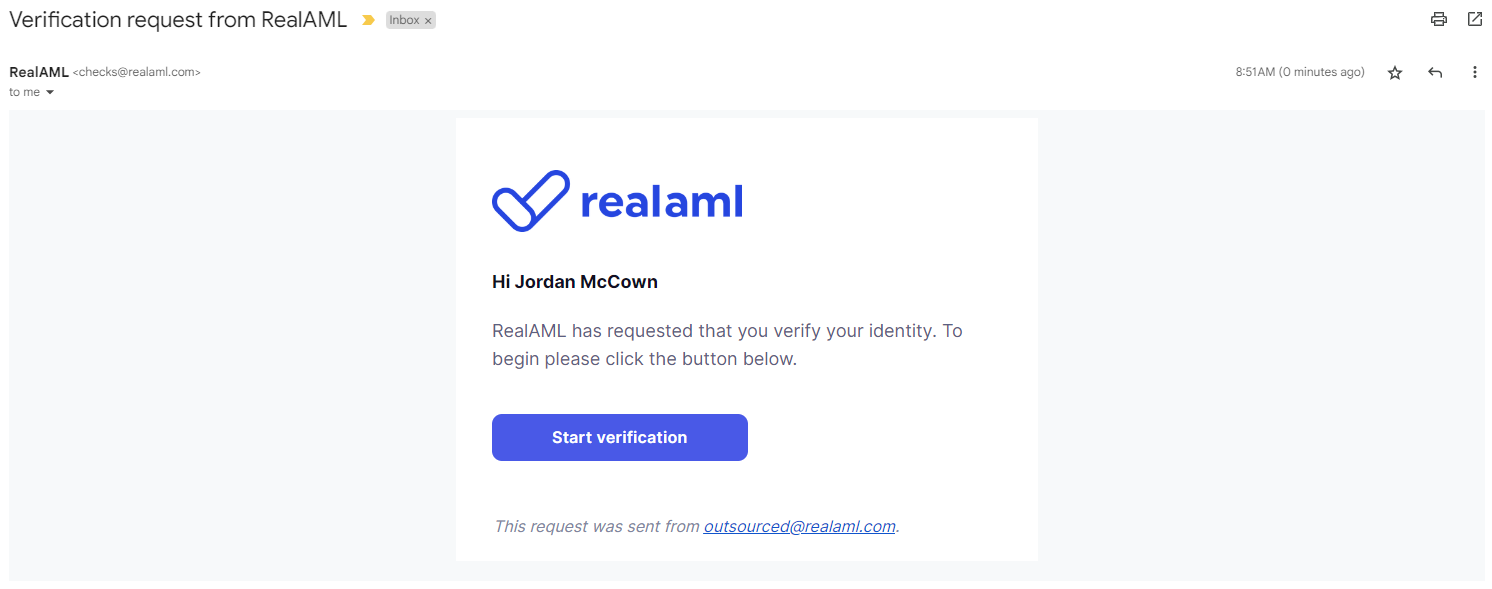1492x589 pixels.
Task: Click the Inbox label tag
Action: click(x=404, y=20)
